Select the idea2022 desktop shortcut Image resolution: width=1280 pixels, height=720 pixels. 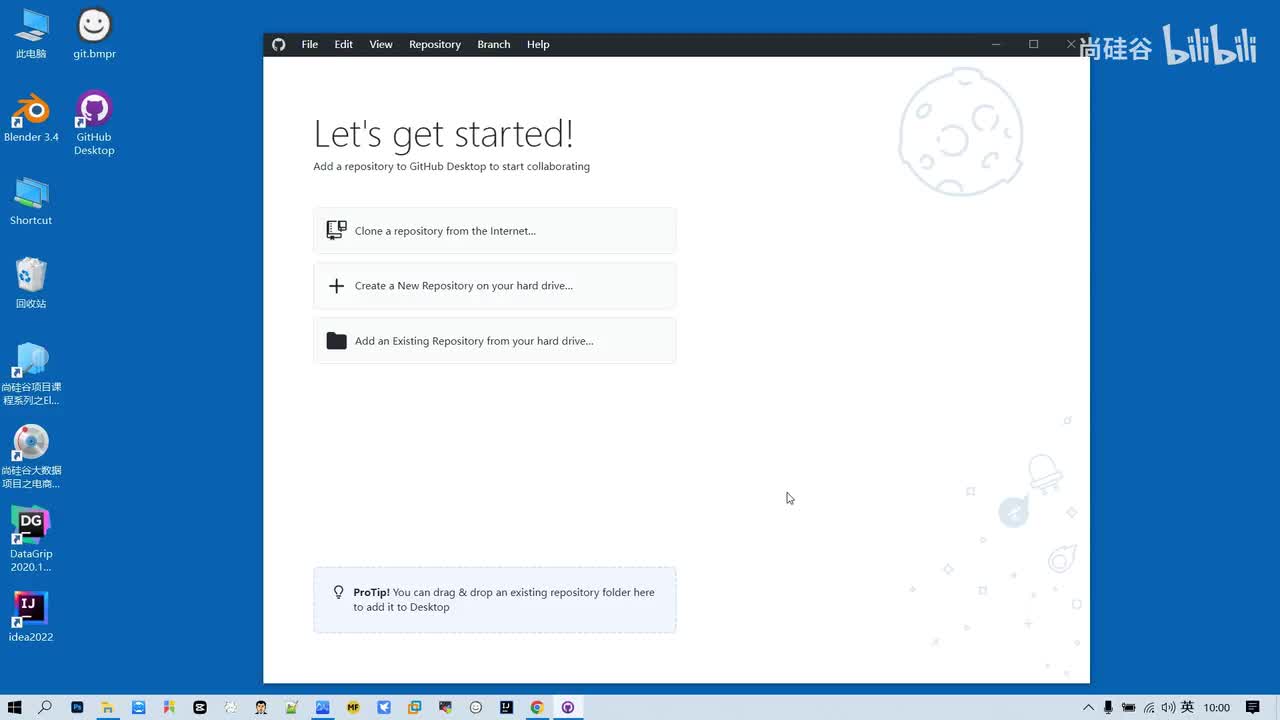pos(31,616)
